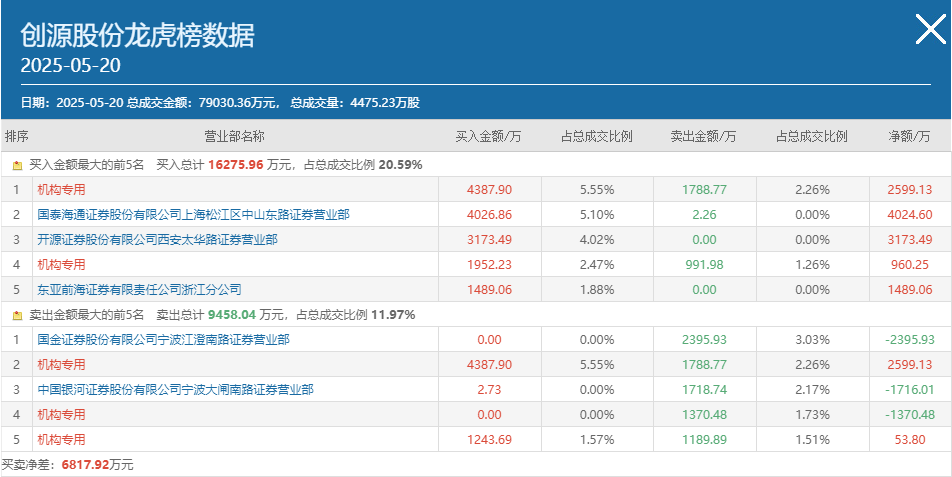Select the buy amount 4026.86 cell
This screenshot has width=952, height=477.
[489, 215]
